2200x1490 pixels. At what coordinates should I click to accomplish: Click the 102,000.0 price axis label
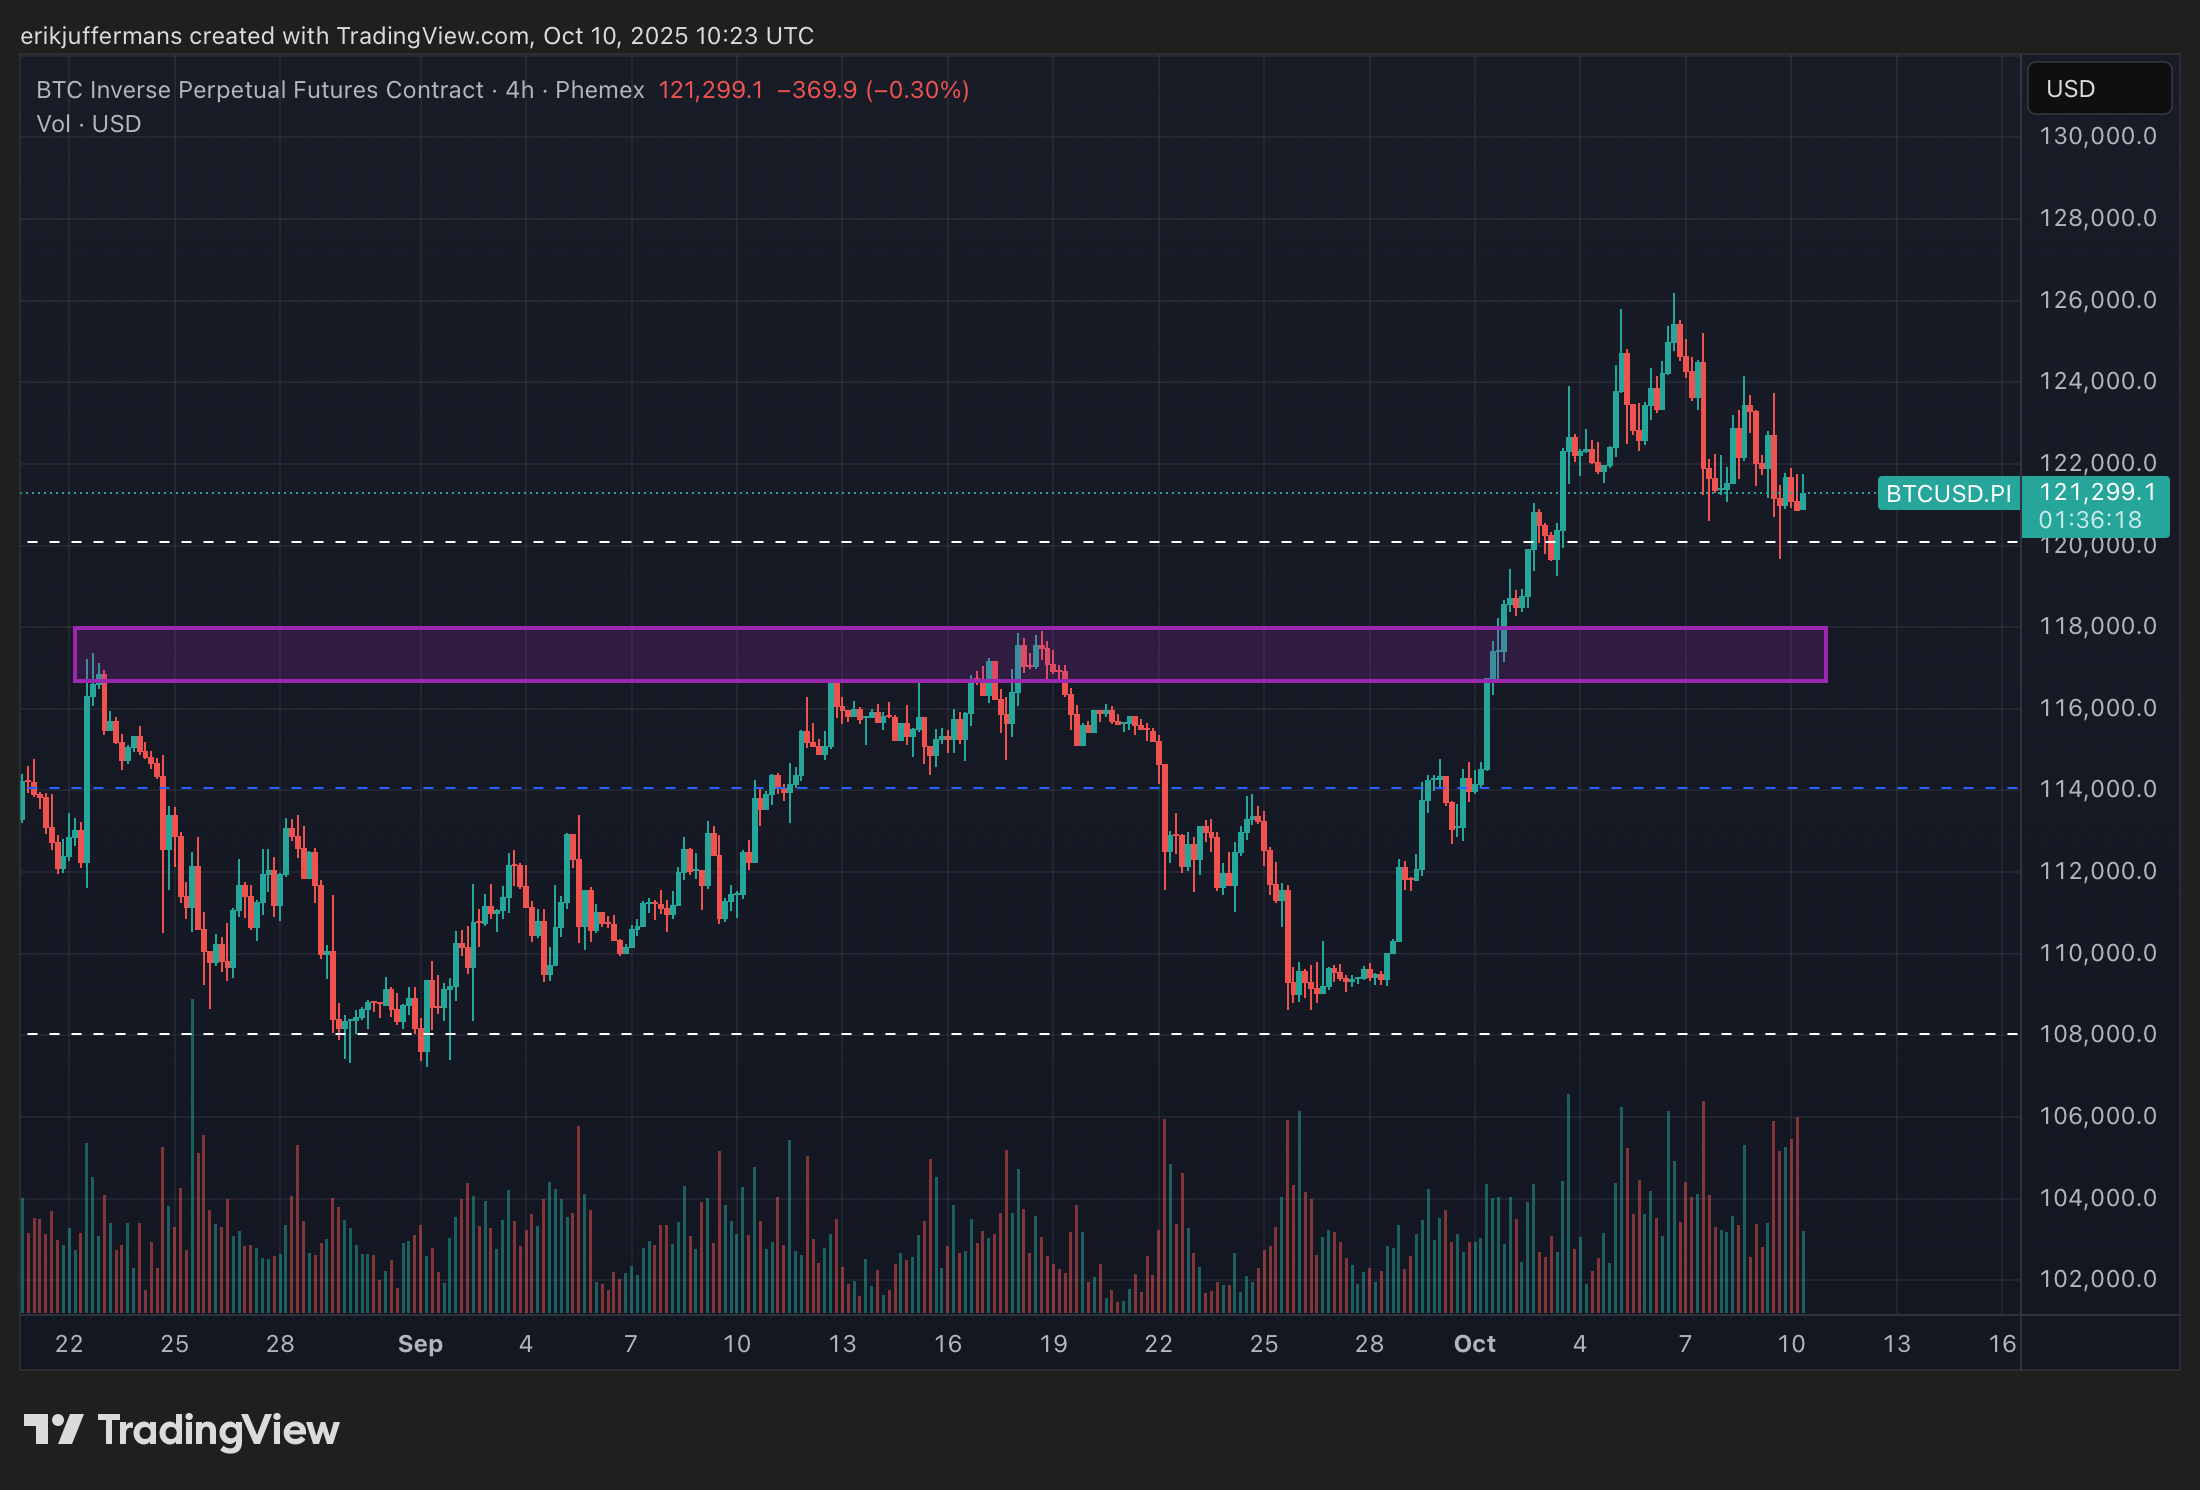pos(2097,1279)
